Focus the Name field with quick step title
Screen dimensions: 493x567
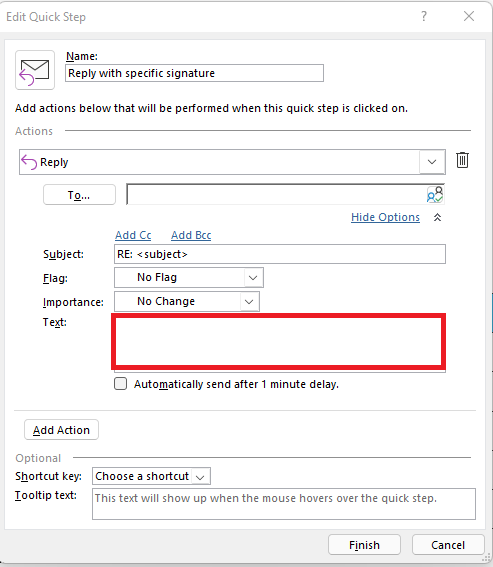[x=194, y=73]
